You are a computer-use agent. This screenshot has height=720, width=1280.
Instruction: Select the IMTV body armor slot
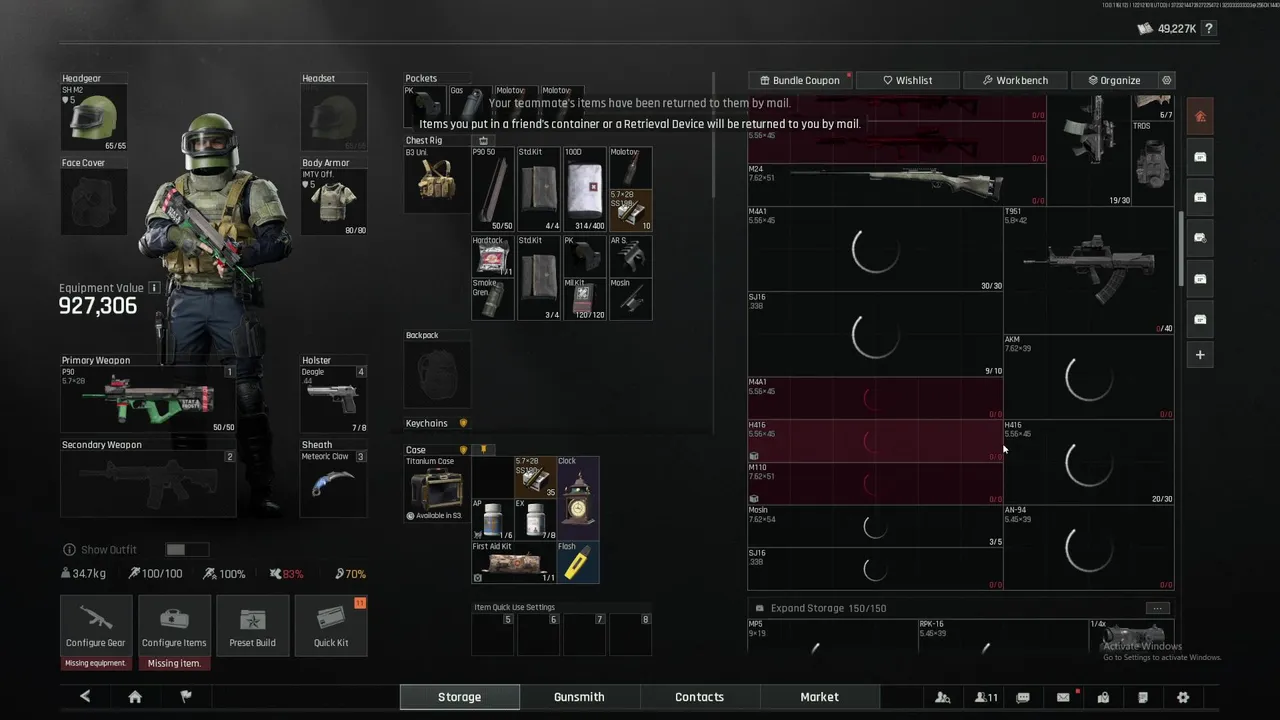pos(334,202)
